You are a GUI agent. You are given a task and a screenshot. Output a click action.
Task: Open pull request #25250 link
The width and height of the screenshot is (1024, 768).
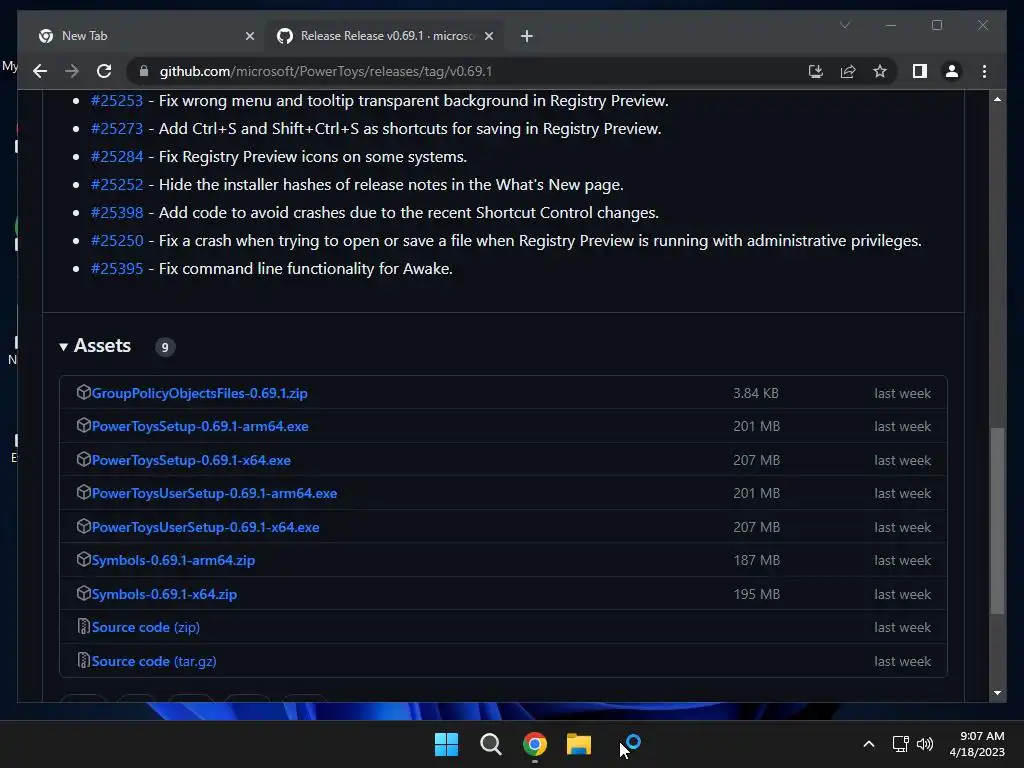tap(117, 241)
